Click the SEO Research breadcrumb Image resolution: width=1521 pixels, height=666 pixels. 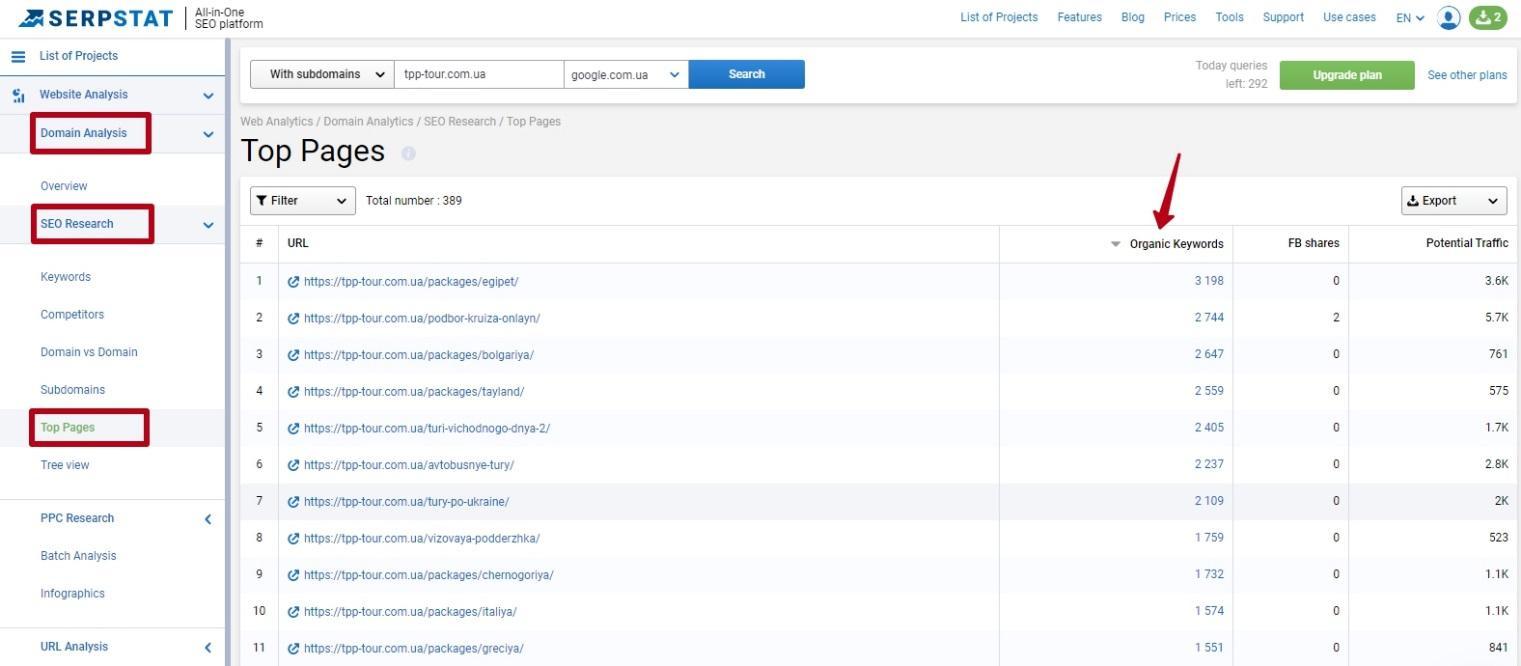coord(460,121)
